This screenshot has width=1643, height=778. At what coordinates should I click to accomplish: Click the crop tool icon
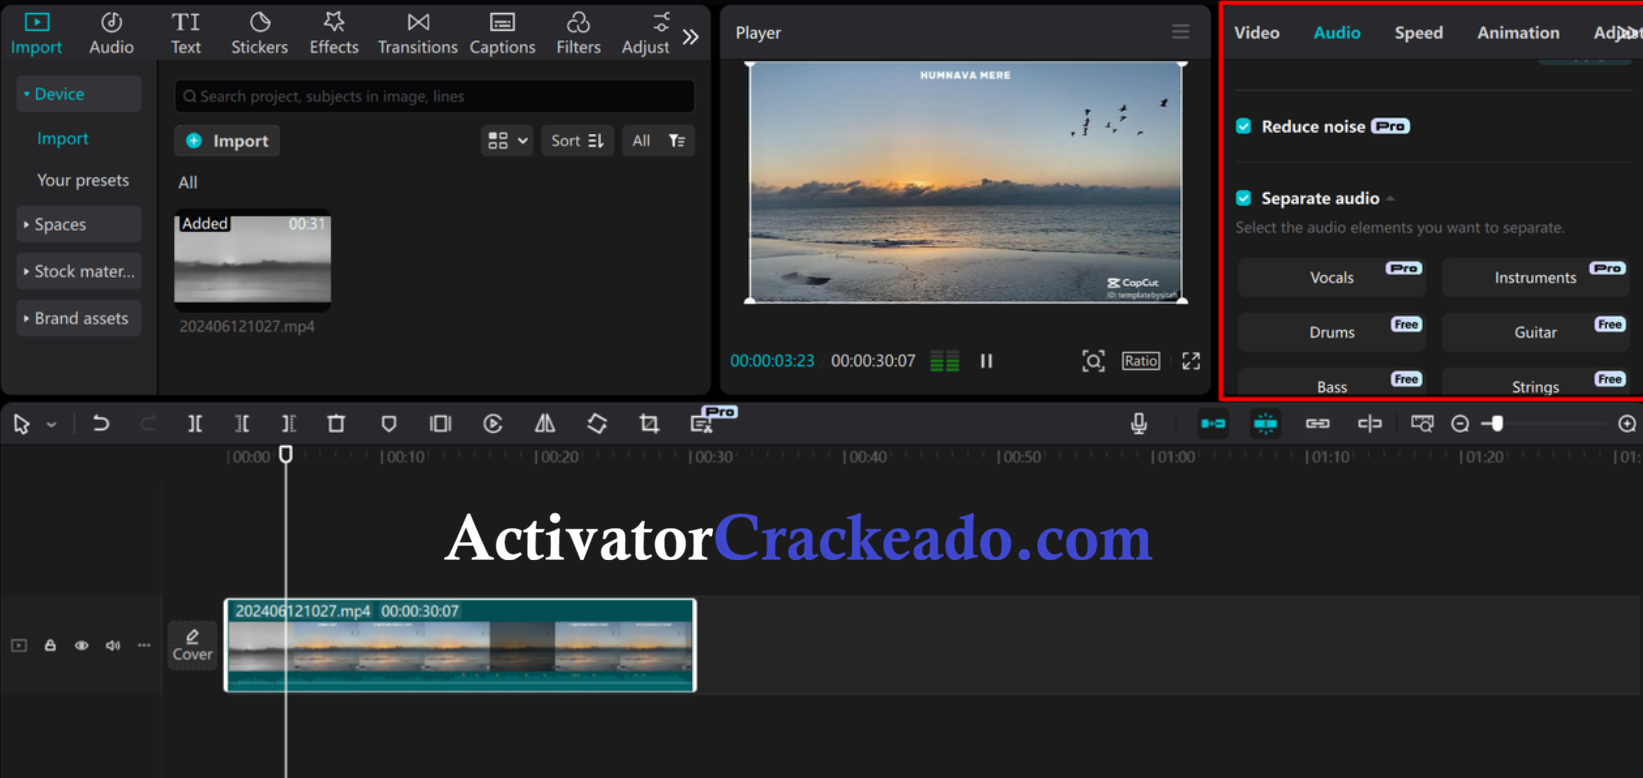pos(649,424)
